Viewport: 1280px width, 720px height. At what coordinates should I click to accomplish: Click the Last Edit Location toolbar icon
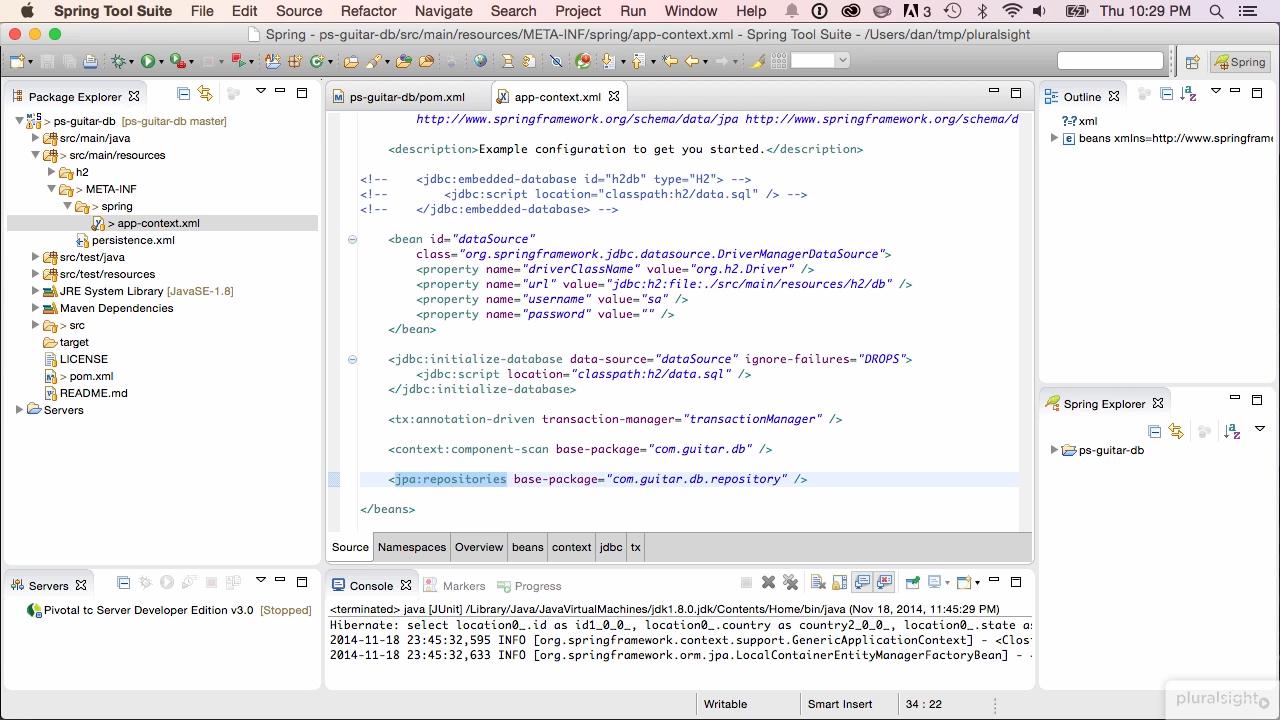[x=670, y=61]
